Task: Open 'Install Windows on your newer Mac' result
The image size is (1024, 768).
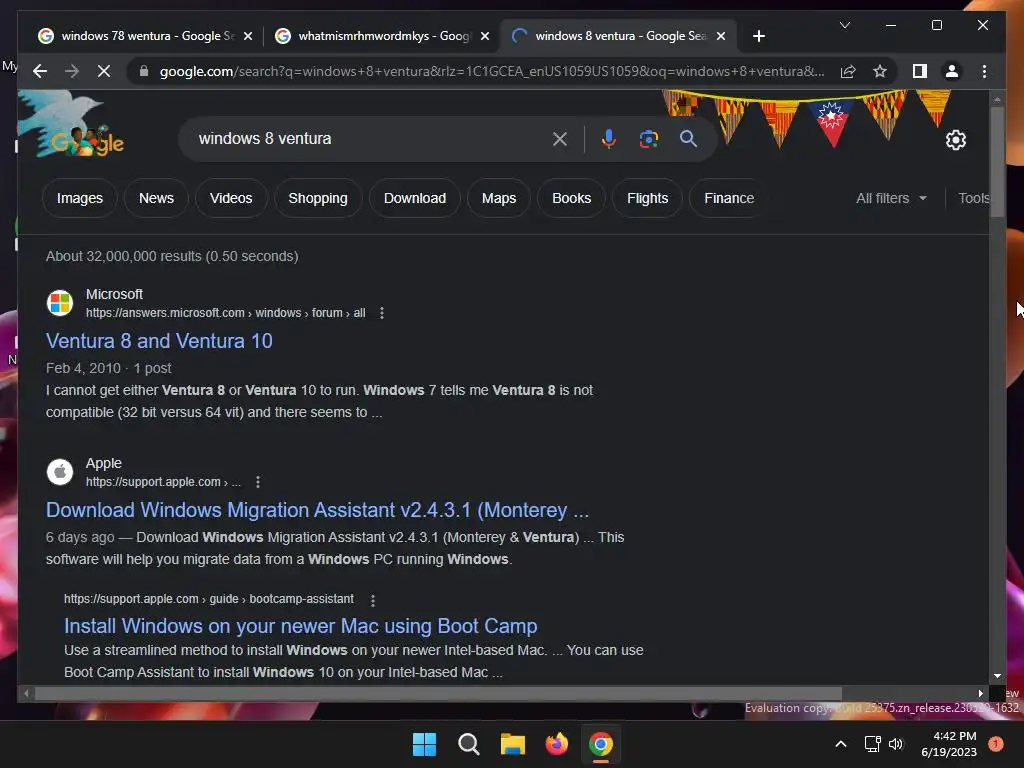Action: click(x=300, y=626)
